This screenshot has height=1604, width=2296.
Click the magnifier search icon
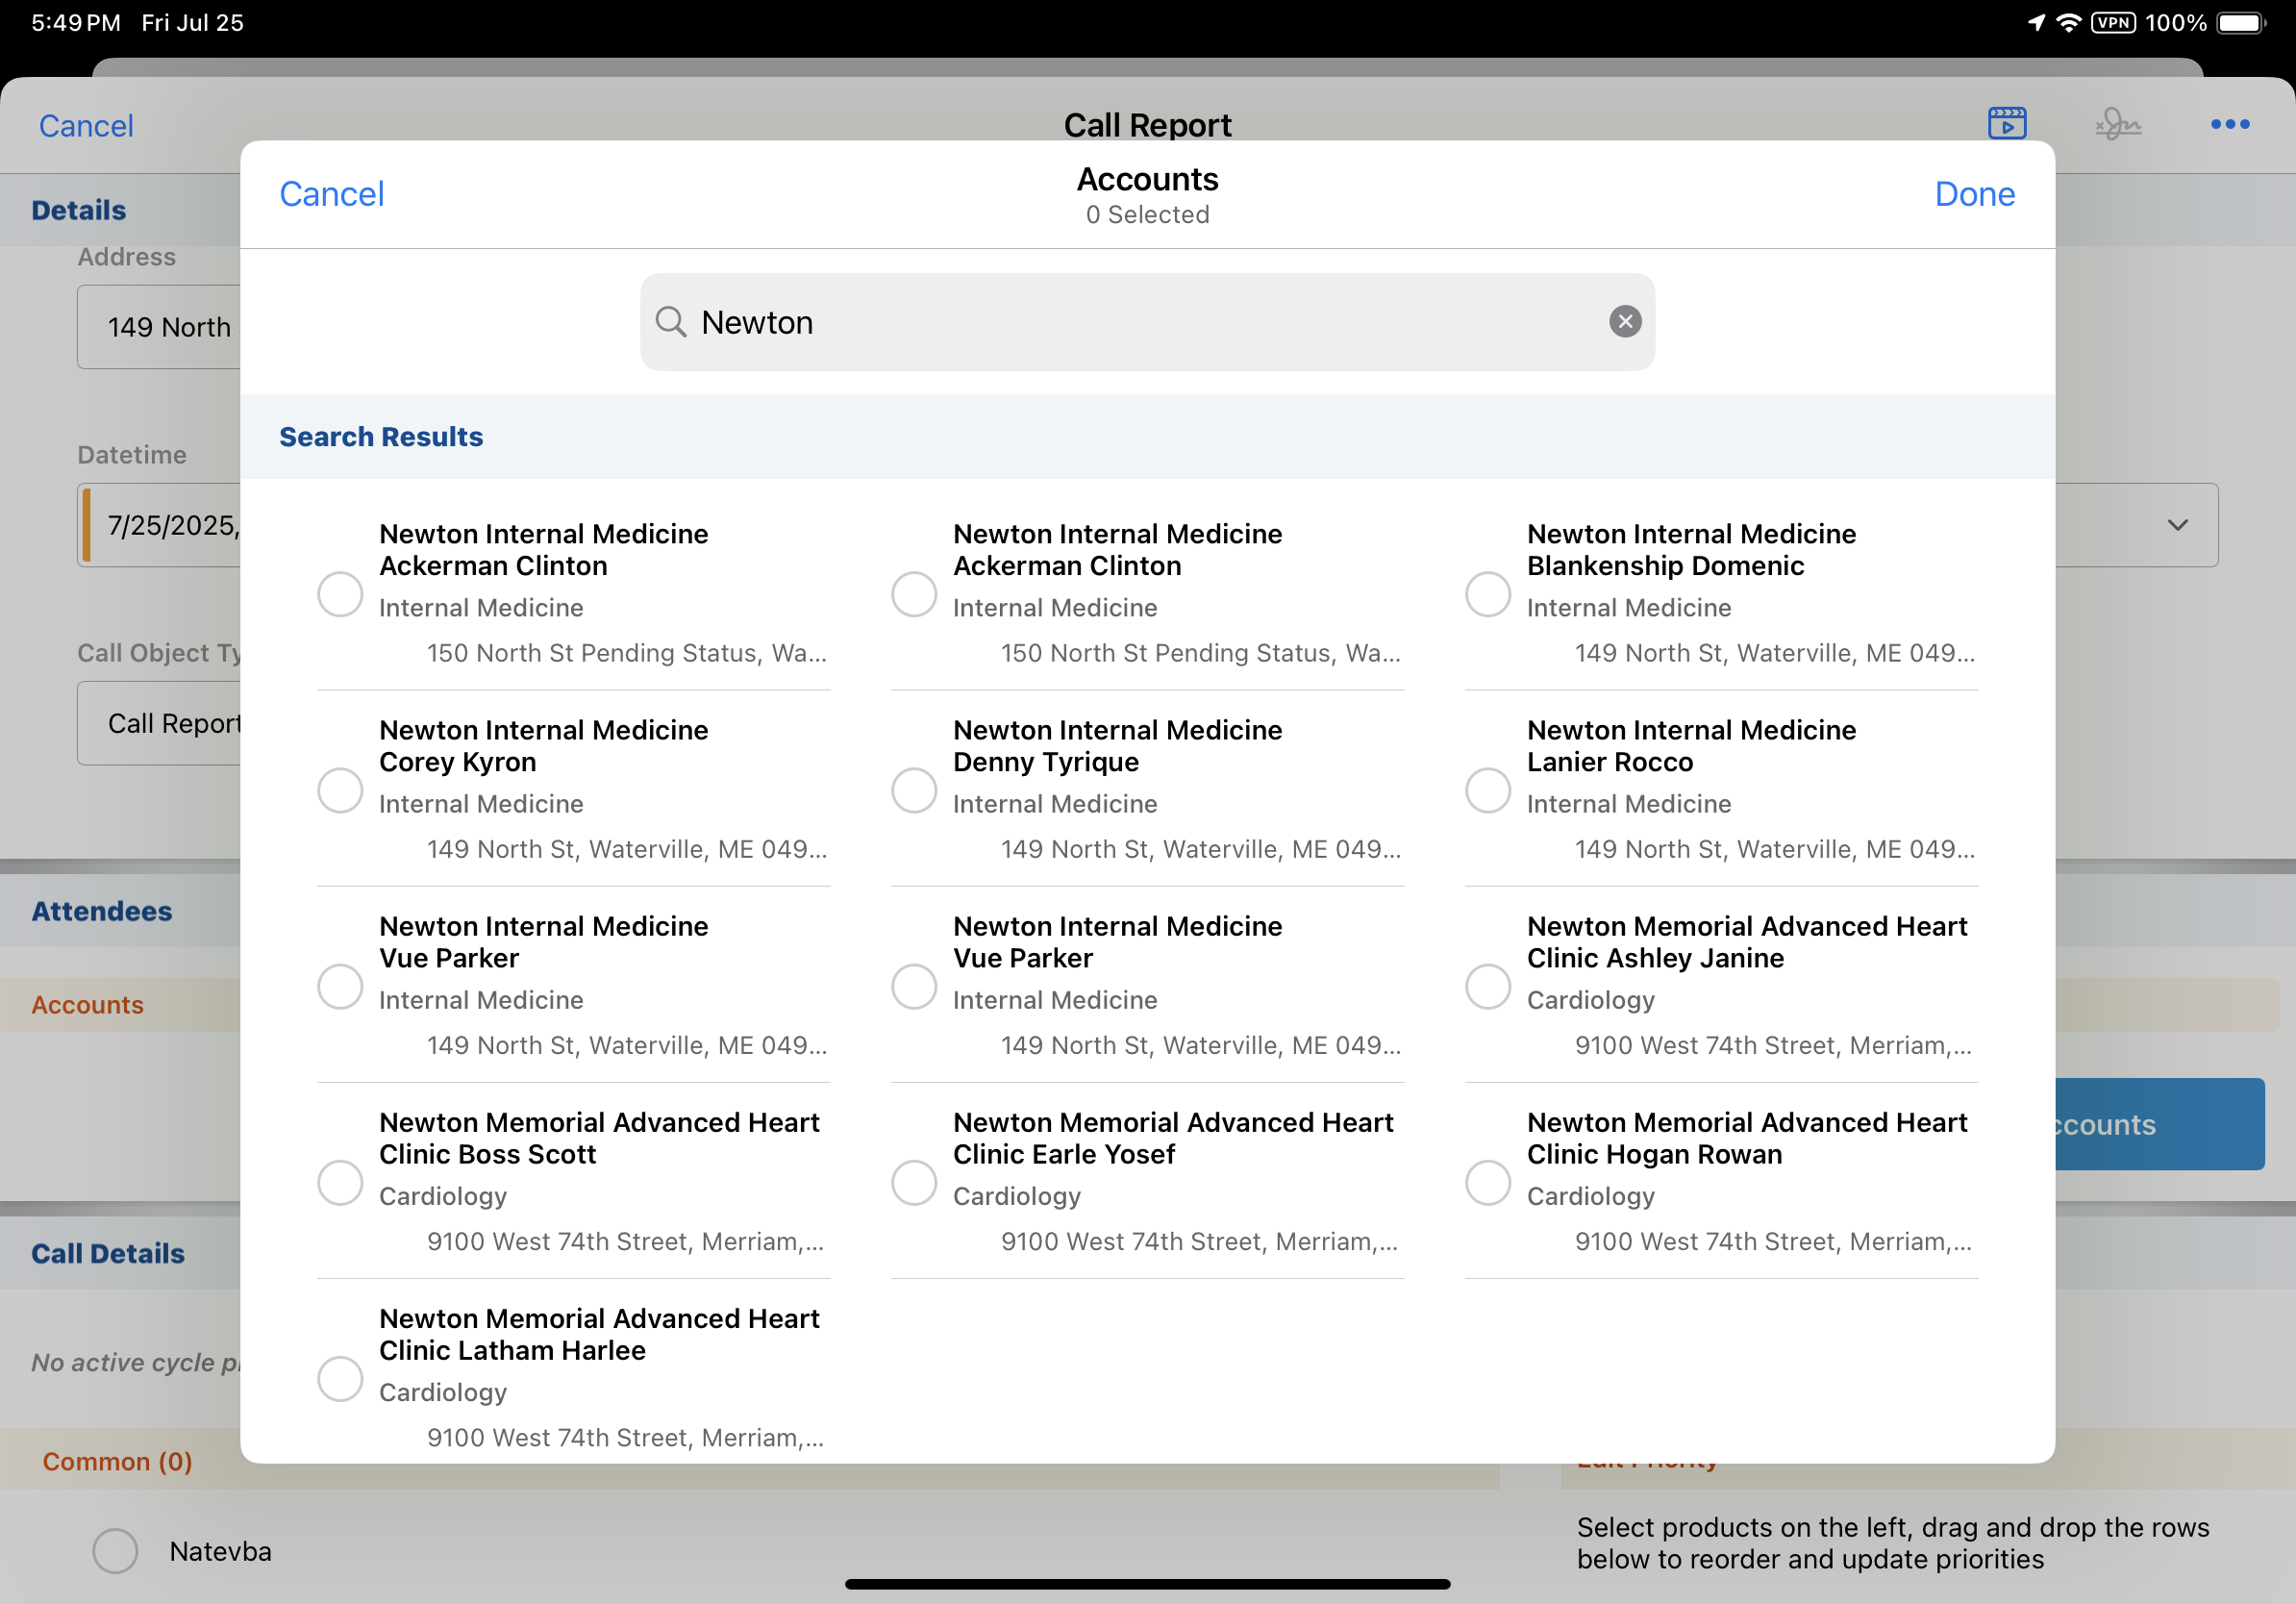pyautogui.click(x=670, y=322)
